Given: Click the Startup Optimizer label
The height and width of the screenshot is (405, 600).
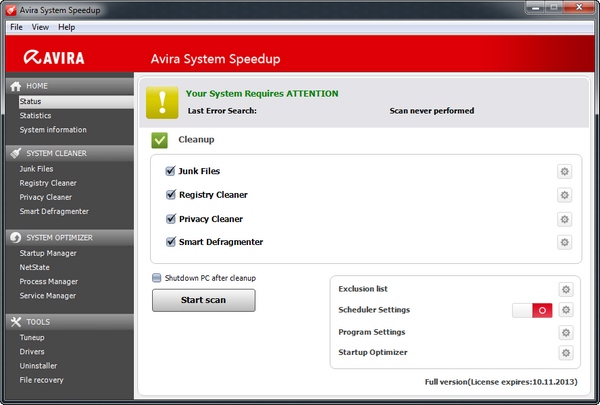Looking at the screenshot, I should [x=373, y=353].
